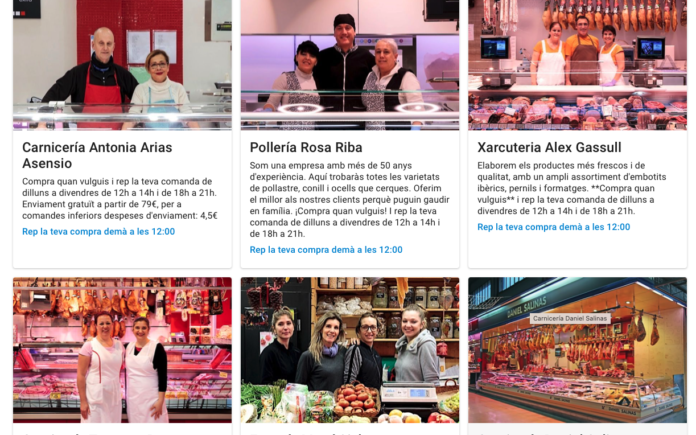Open photo of two butchers in white aprons
Image resolution: width=696 pixels, height=435 pixels.
click(122, 350)
